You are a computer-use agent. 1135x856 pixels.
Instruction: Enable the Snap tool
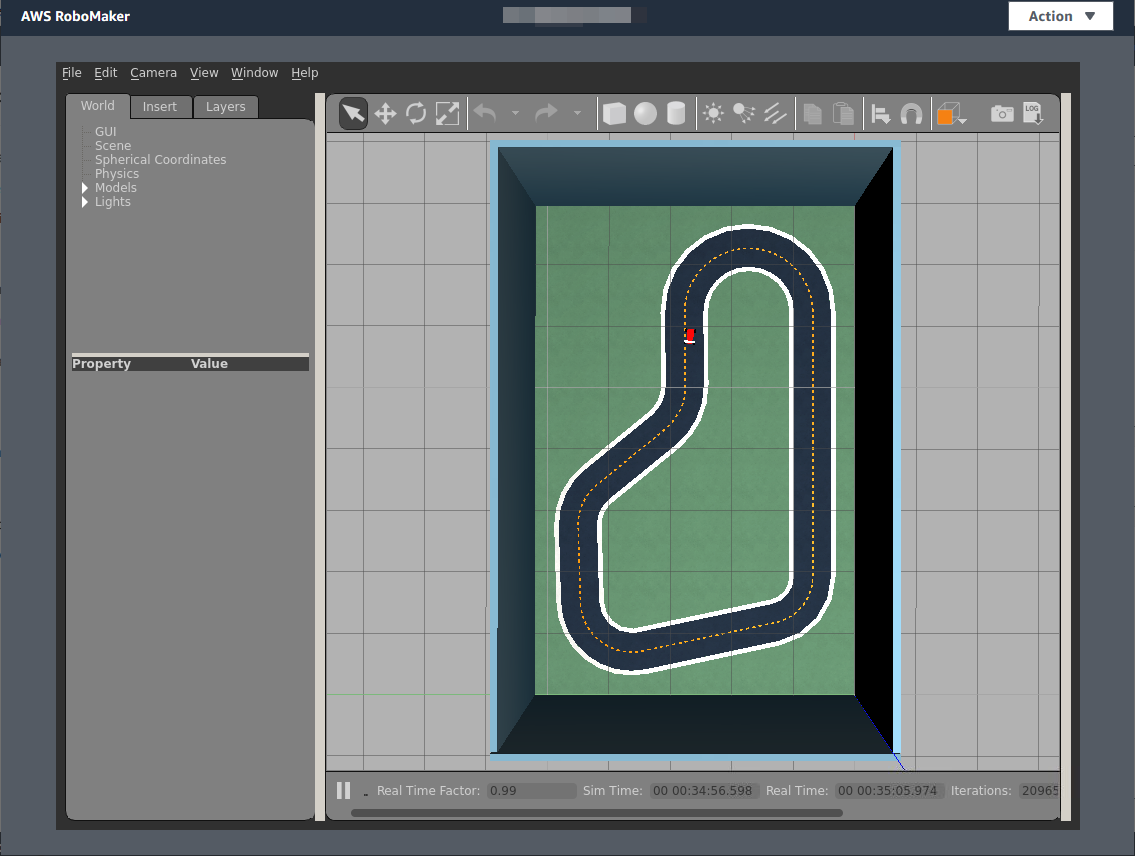pyautogui.click(x=911, y=113)
